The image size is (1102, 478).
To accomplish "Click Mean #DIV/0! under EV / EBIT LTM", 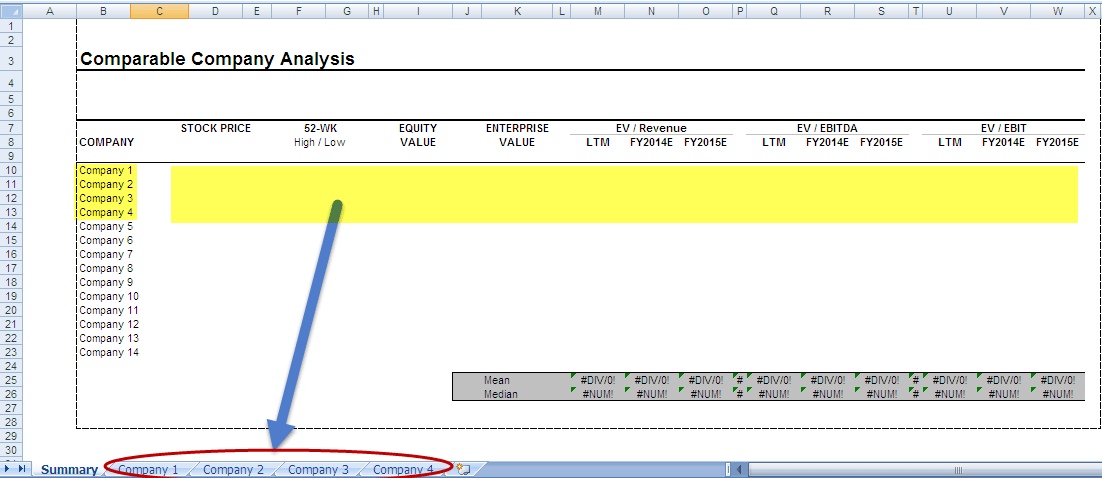I will click(949, 380).
